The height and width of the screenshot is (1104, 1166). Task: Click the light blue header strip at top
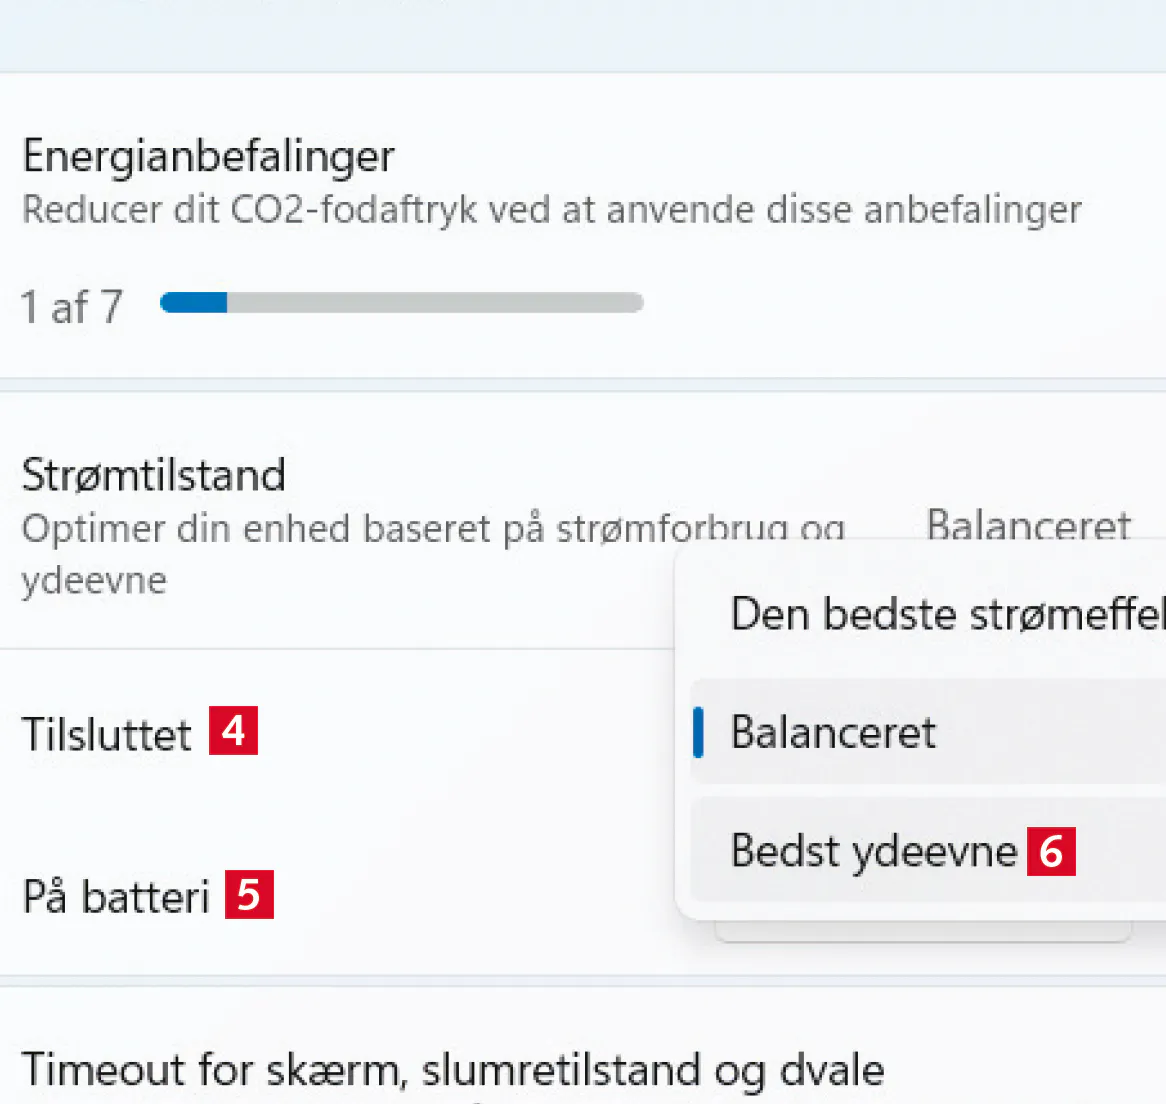click(583, 34)
